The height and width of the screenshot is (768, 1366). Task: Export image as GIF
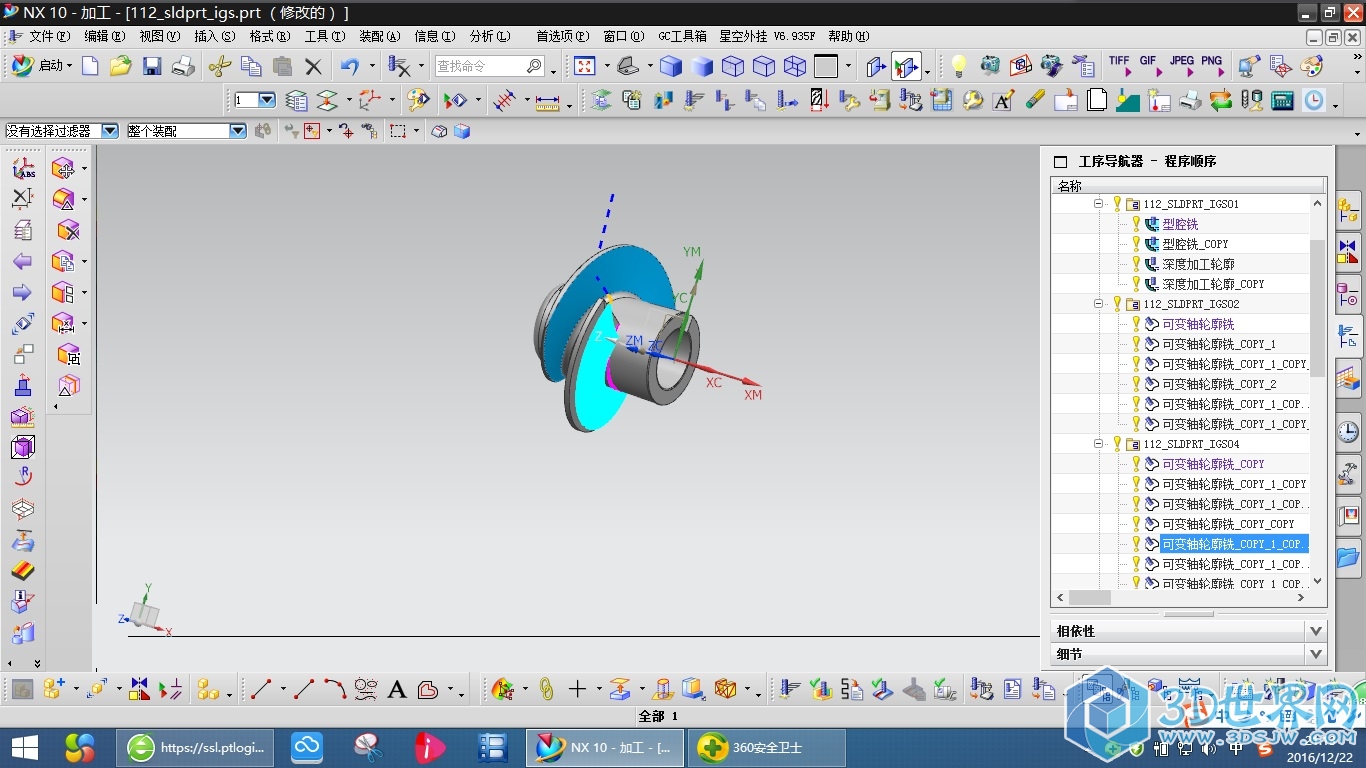pos(1148,66)
